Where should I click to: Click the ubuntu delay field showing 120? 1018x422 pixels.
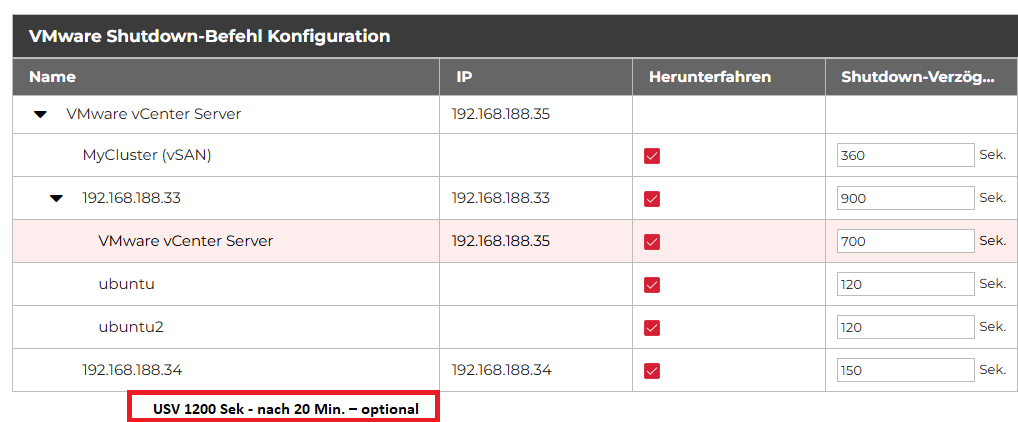[x=905, y=284]
